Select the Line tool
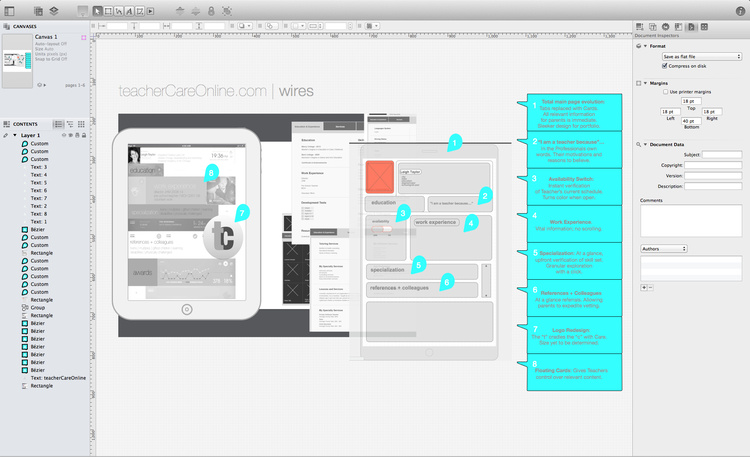This screenshot has width=750, height=457. tap(119, 11)
